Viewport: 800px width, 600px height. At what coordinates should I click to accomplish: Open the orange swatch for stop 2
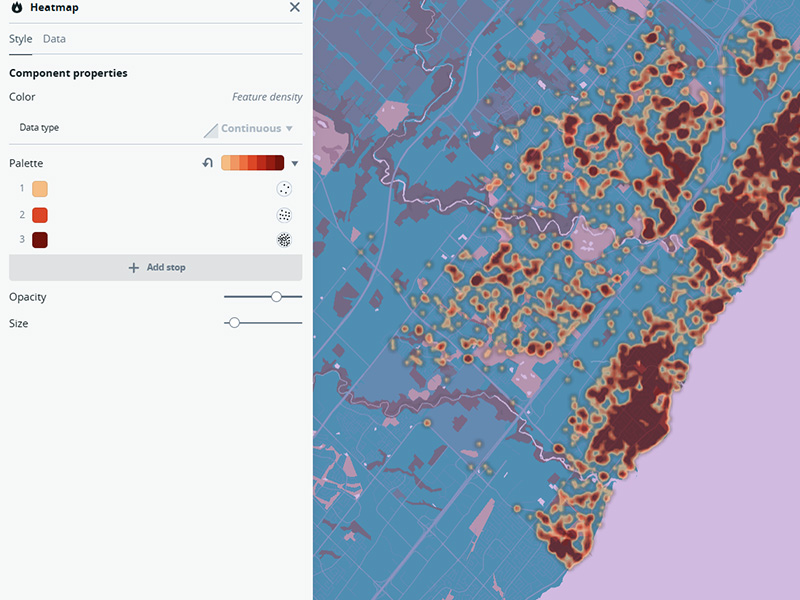point(38,214)
